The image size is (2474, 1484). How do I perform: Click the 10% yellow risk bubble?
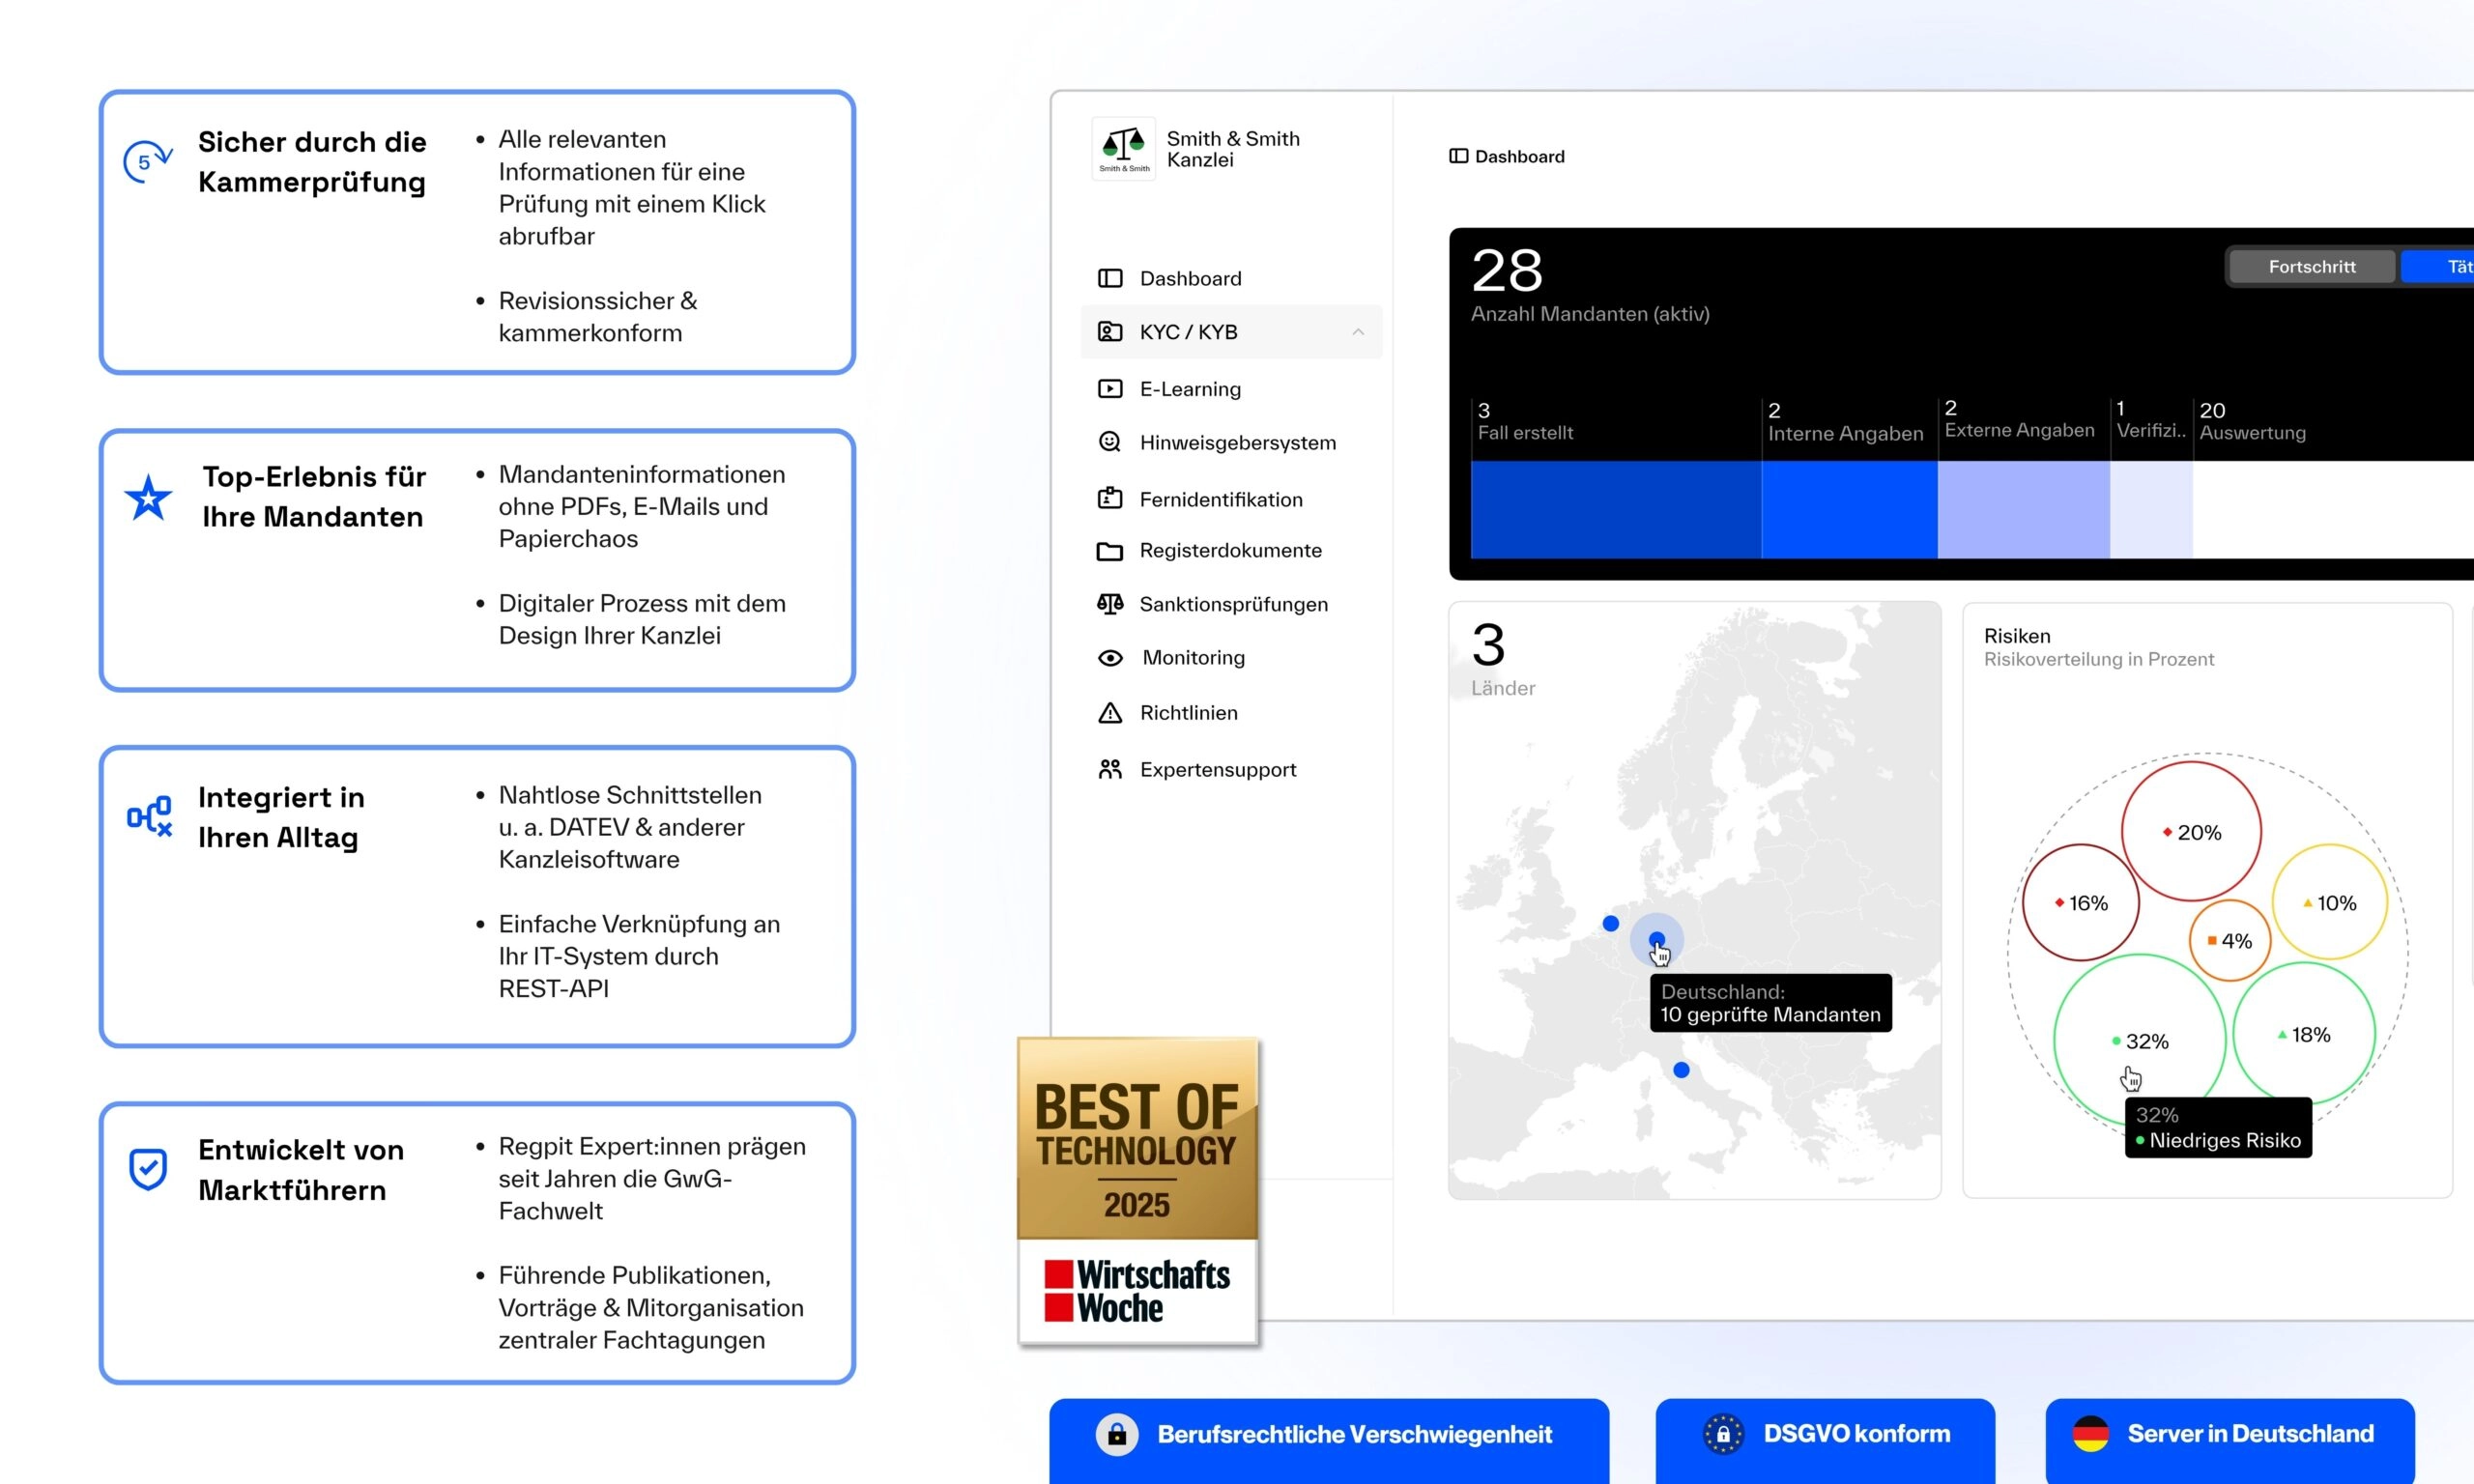[2330, 902]
